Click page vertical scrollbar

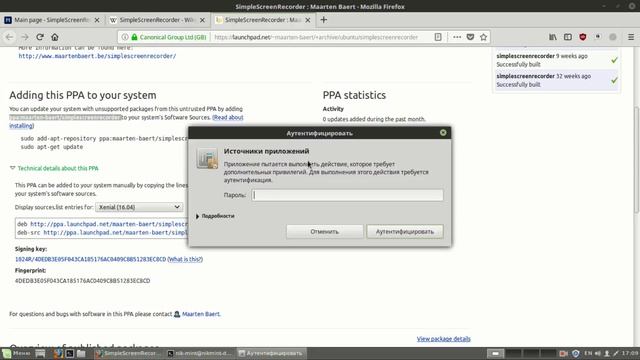click(x=636, y=159)
